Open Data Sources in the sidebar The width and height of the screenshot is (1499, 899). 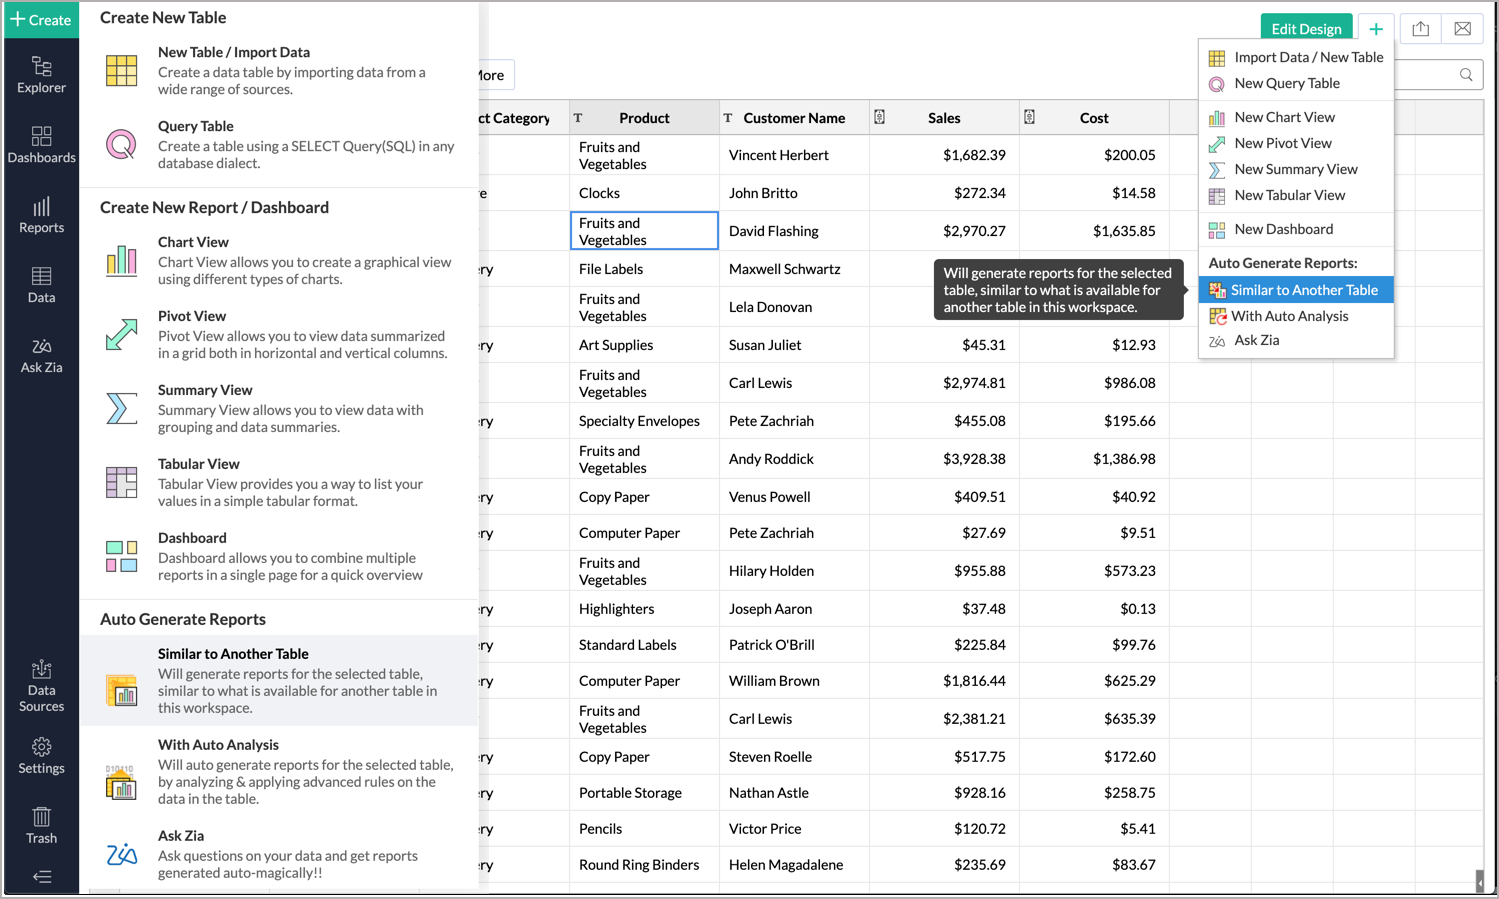[41, 685]
